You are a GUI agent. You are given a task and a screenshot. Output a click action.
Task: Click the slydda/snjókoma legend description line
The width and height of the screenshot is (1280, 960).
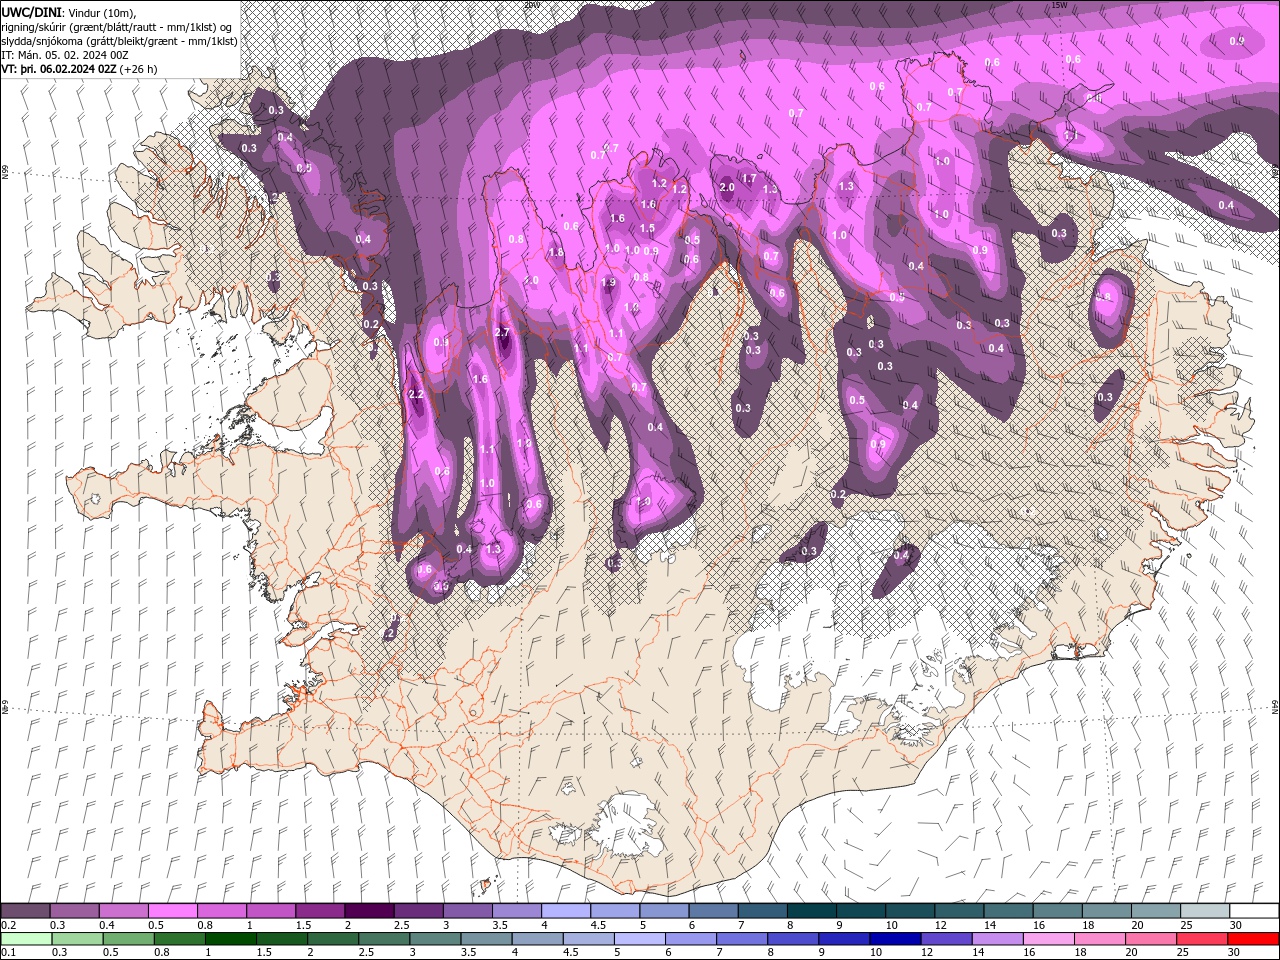point(119,41)
